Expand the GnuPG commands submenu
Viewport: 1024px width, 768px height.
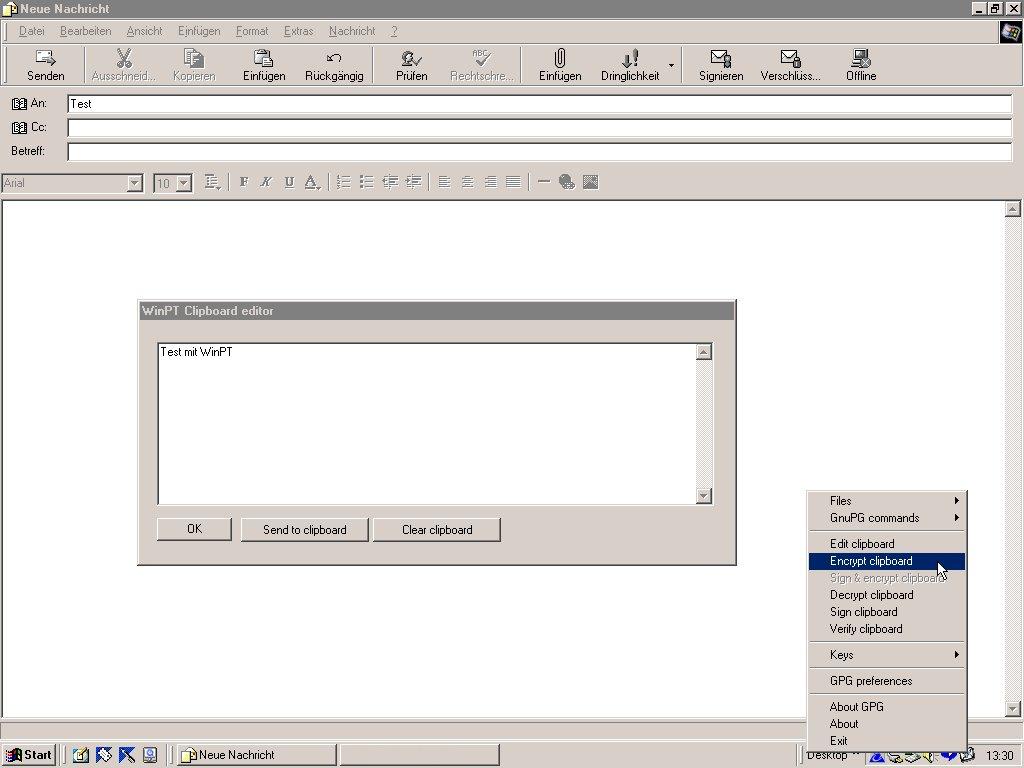(x=887, y=518)
